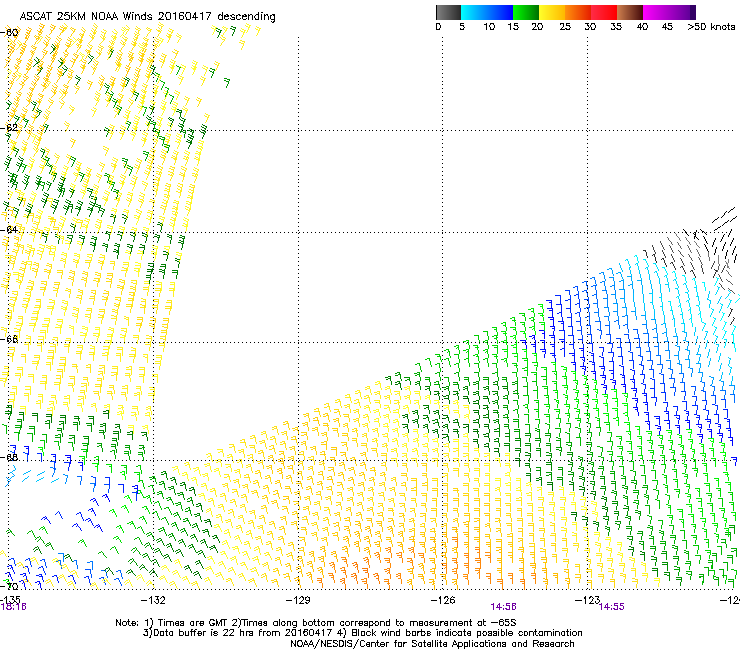Select the magenta-purple 40–50 knots legend swatch
This screenshot has width=740, height=650.
pyautogui.click(x=669, y=12)
